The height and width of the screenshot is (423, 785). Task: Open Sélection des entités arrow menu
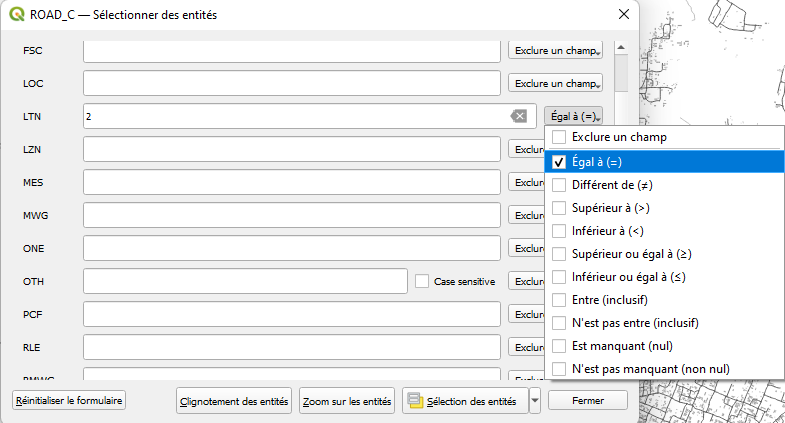click(535, 400)
